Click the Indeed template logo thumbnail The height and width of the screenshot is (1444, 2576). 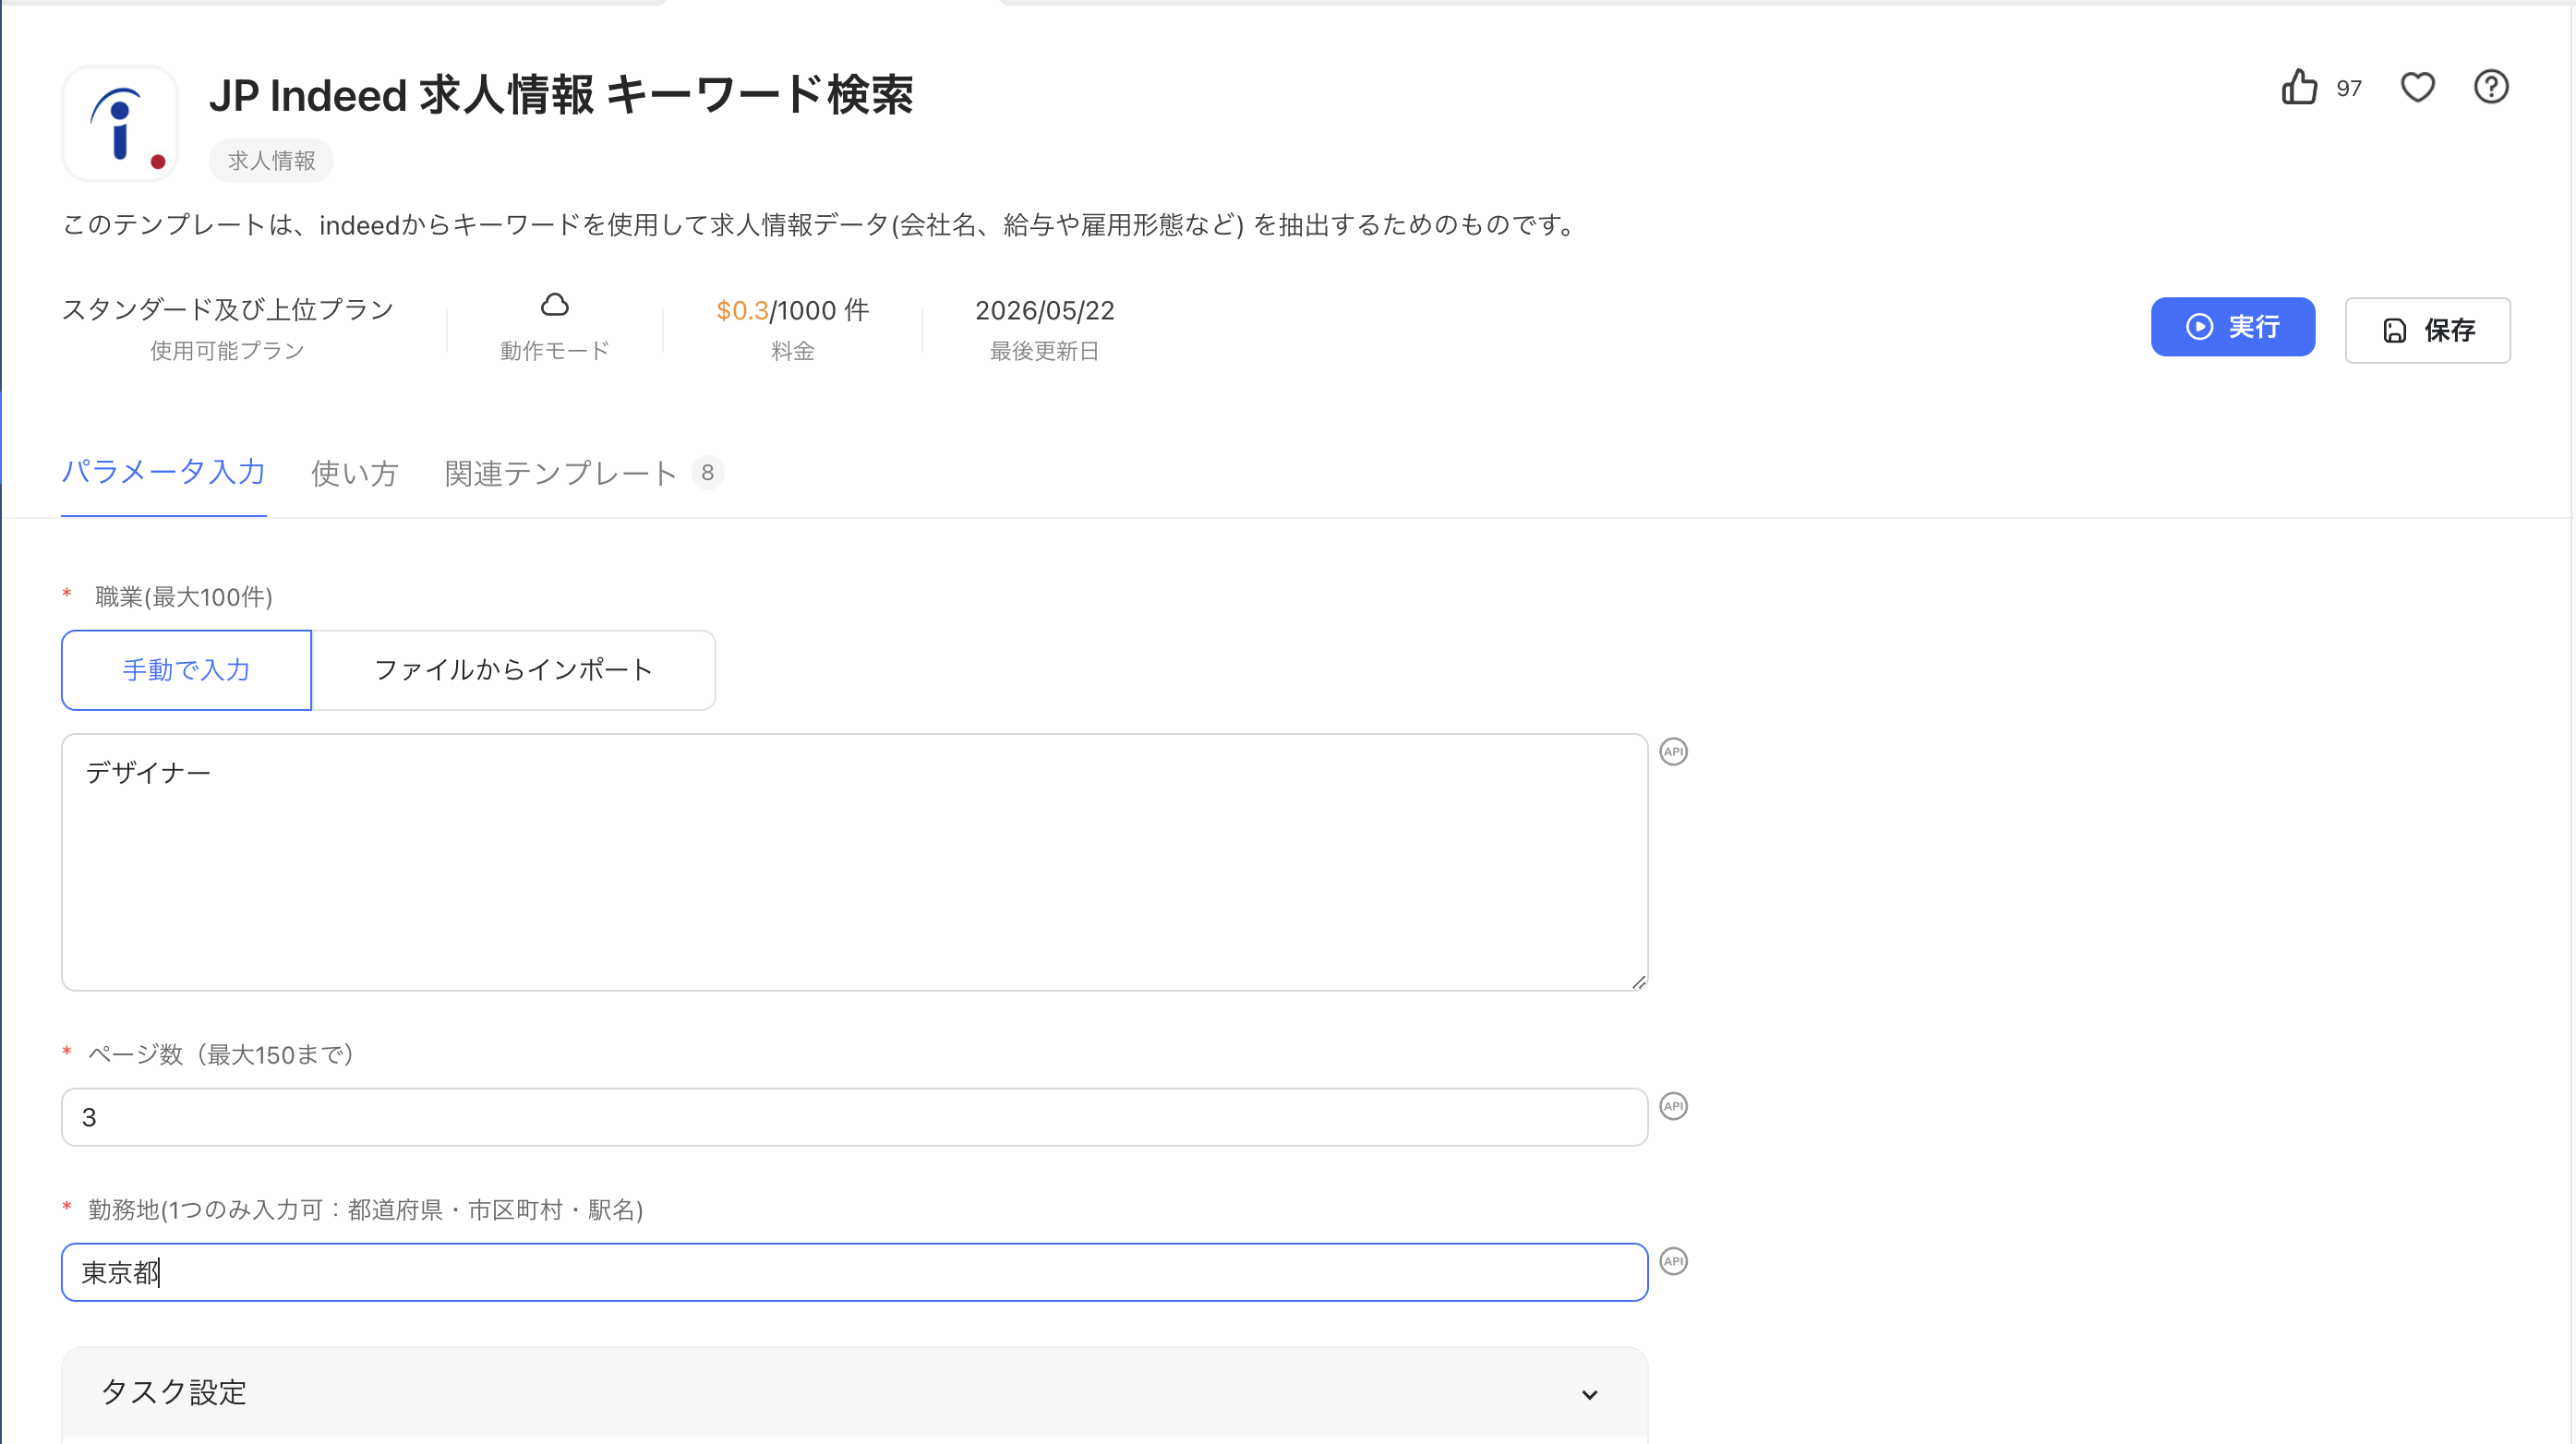click(x=120, y=124)
